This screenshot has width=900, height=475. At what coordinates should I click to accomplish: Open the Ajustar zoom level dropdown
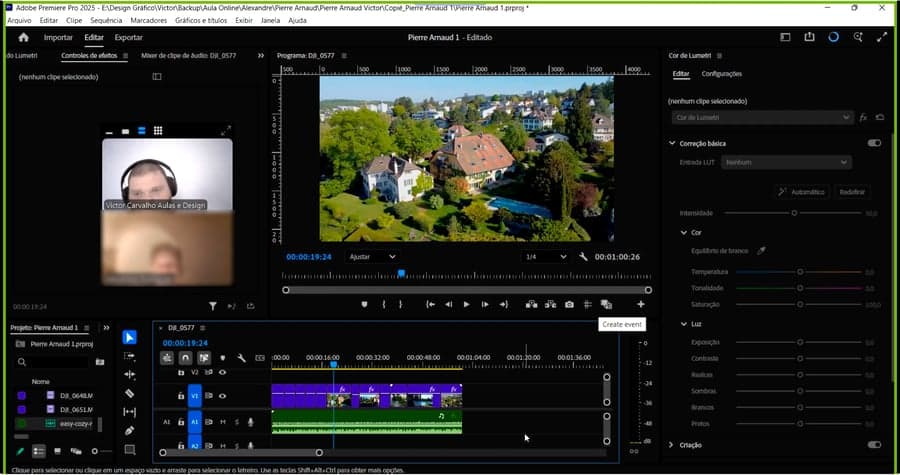coord(372,257)
